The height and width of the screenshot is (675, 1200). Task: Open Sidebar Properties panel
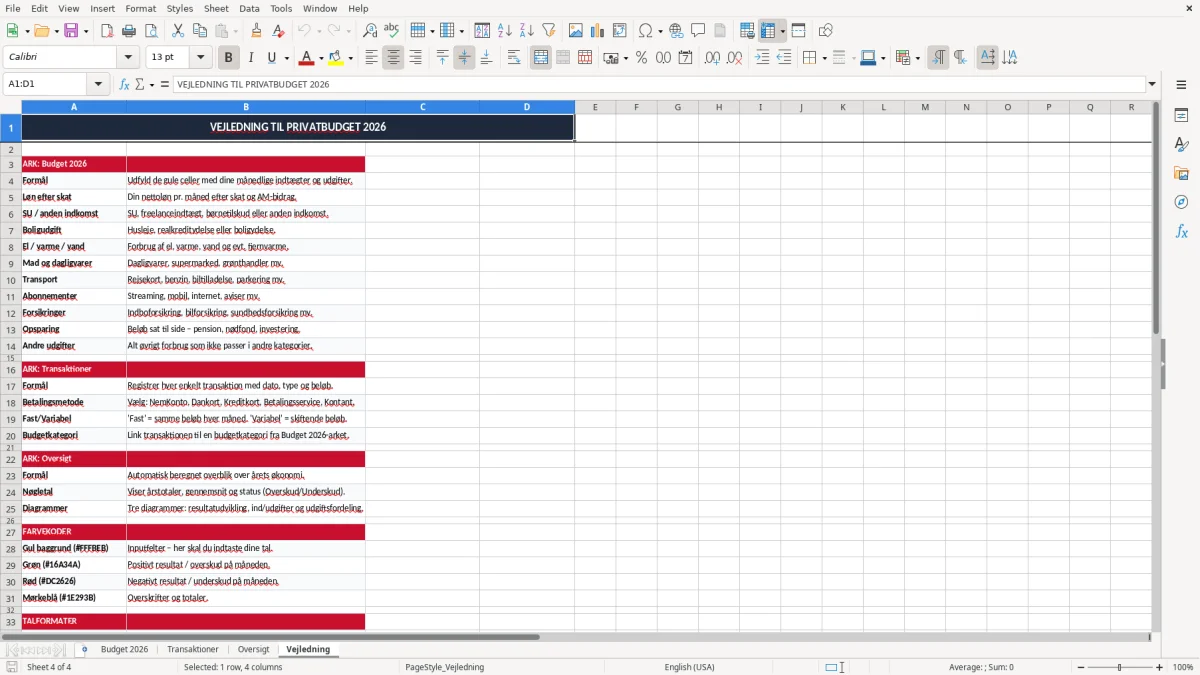point(1181,115)
